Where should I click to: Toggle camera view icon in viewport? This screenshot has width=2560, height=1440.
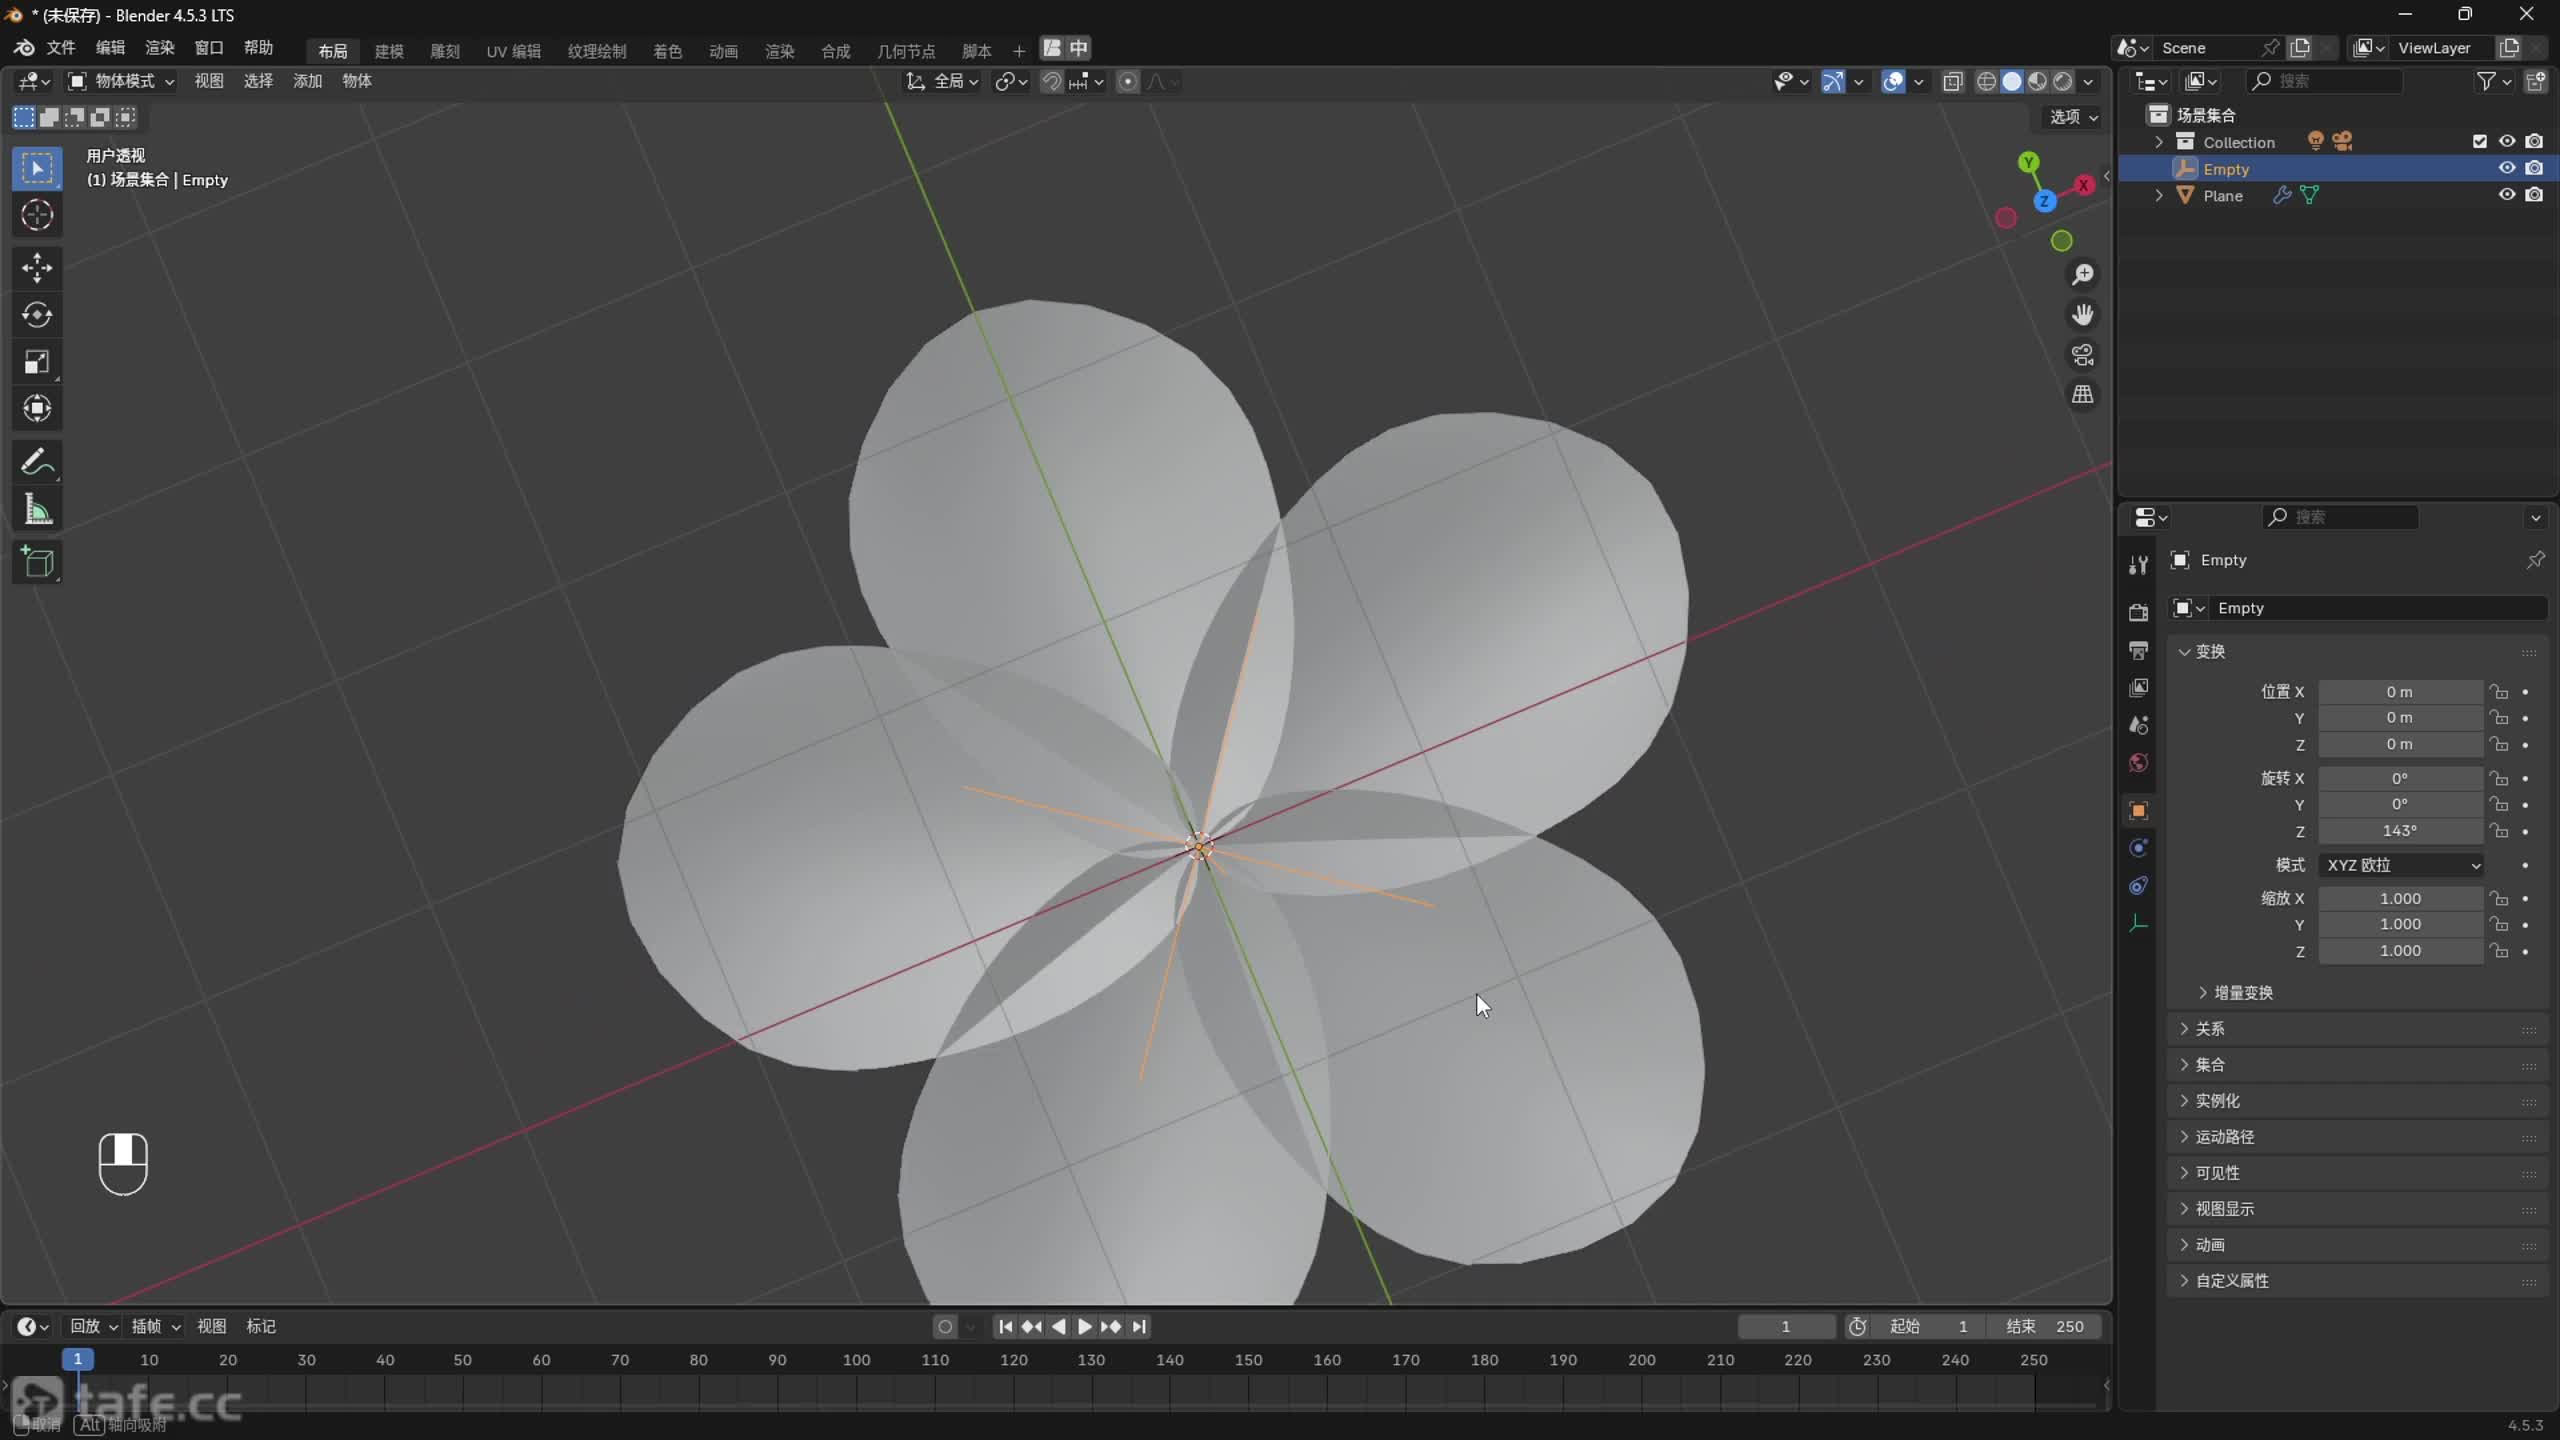point(2082,355)
